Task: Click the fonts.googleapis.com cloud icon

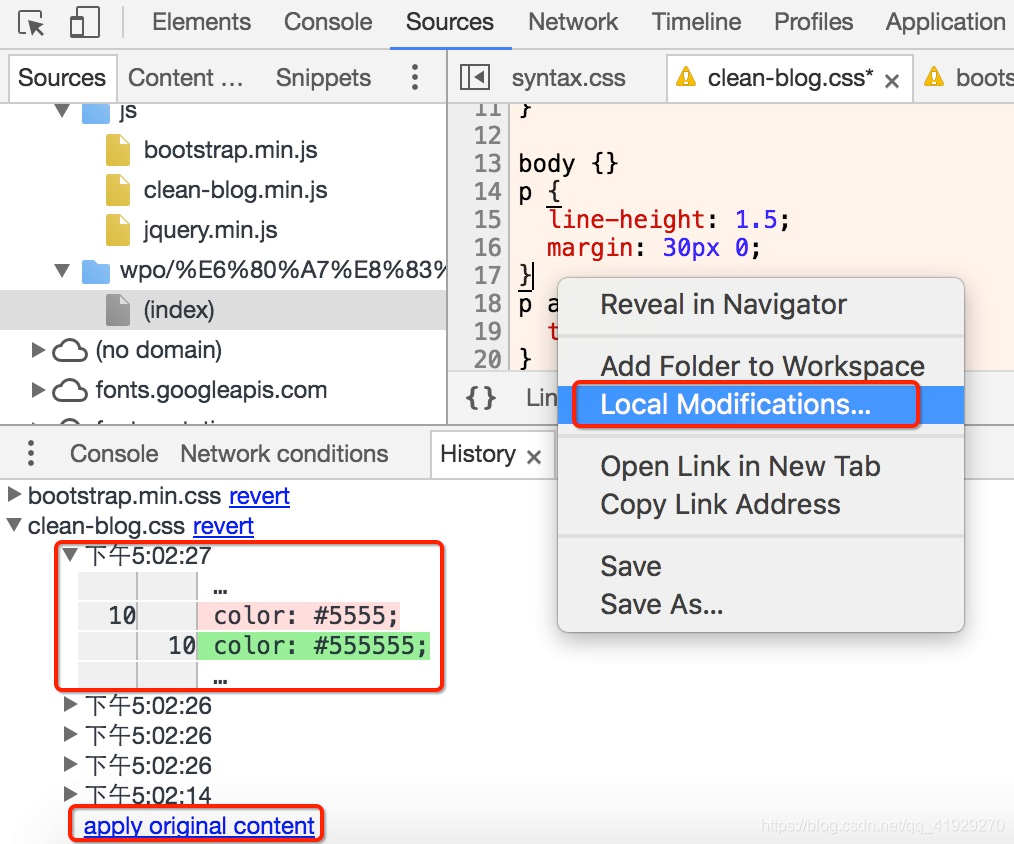Action: click(x=70, y=391)
